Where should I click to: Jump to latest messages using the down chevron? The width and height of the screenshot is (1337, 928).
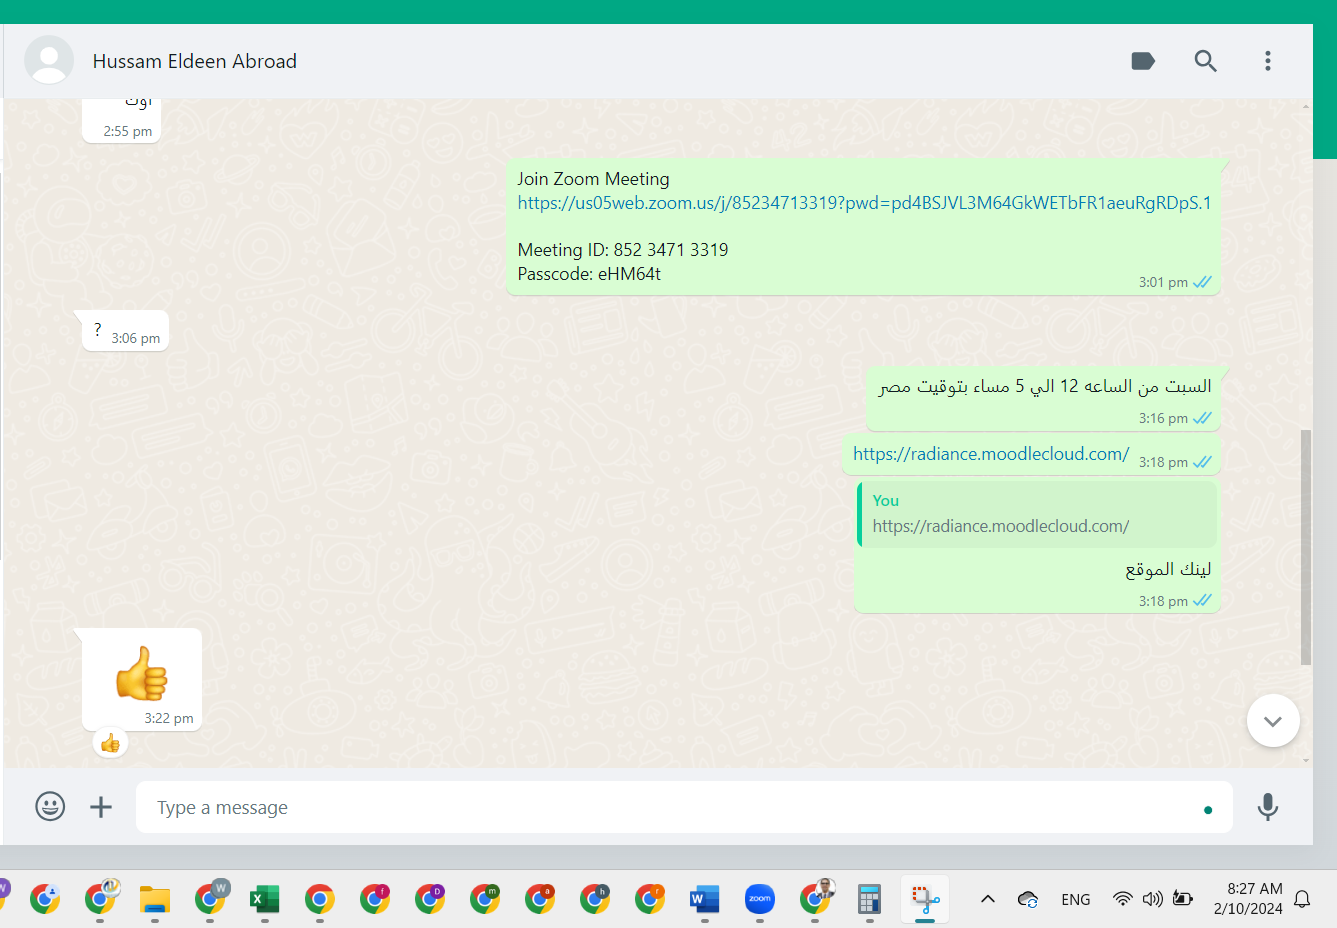[x=1273, y=721]
